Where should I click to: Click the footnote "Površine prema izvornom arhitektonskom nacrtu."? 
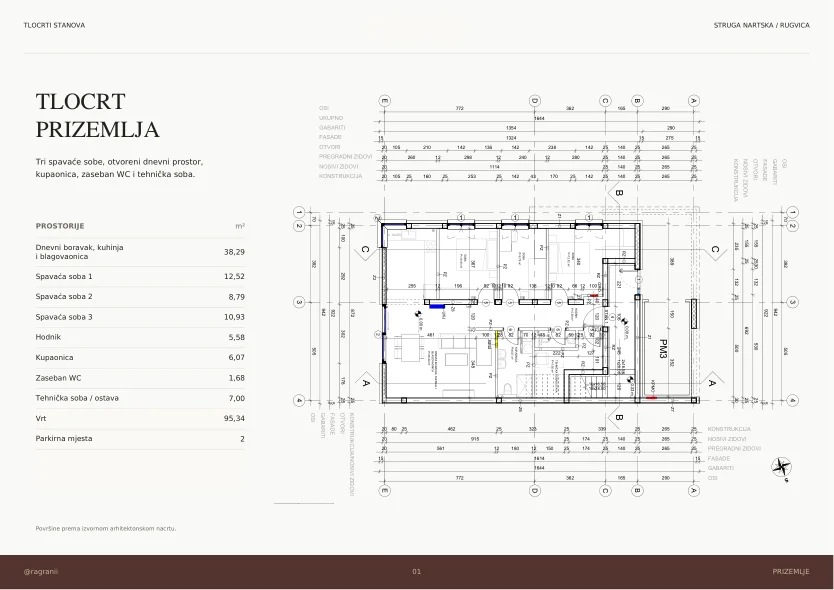pyautogui.click(x=106, y=529)
